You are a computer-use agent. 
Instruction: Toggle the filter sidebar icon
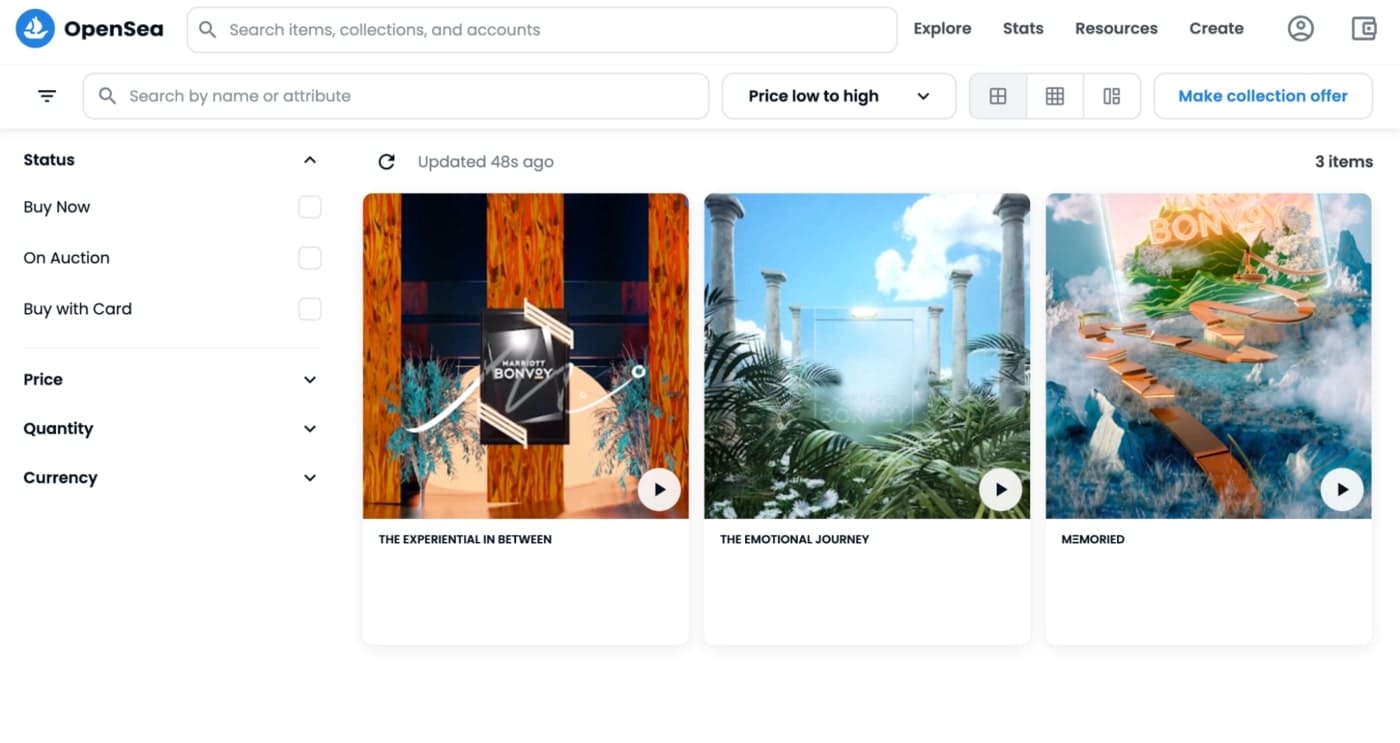47,96
